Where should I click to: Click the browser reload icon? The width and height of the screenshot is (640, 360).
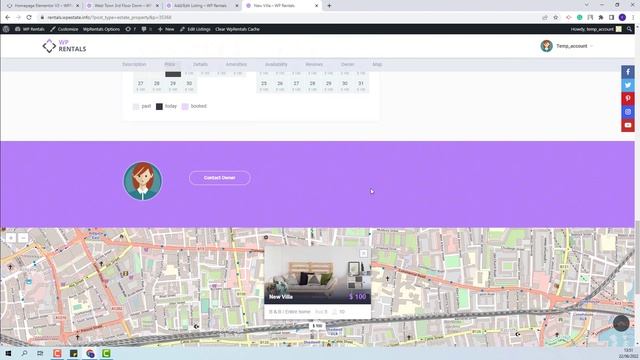[29, 17]
